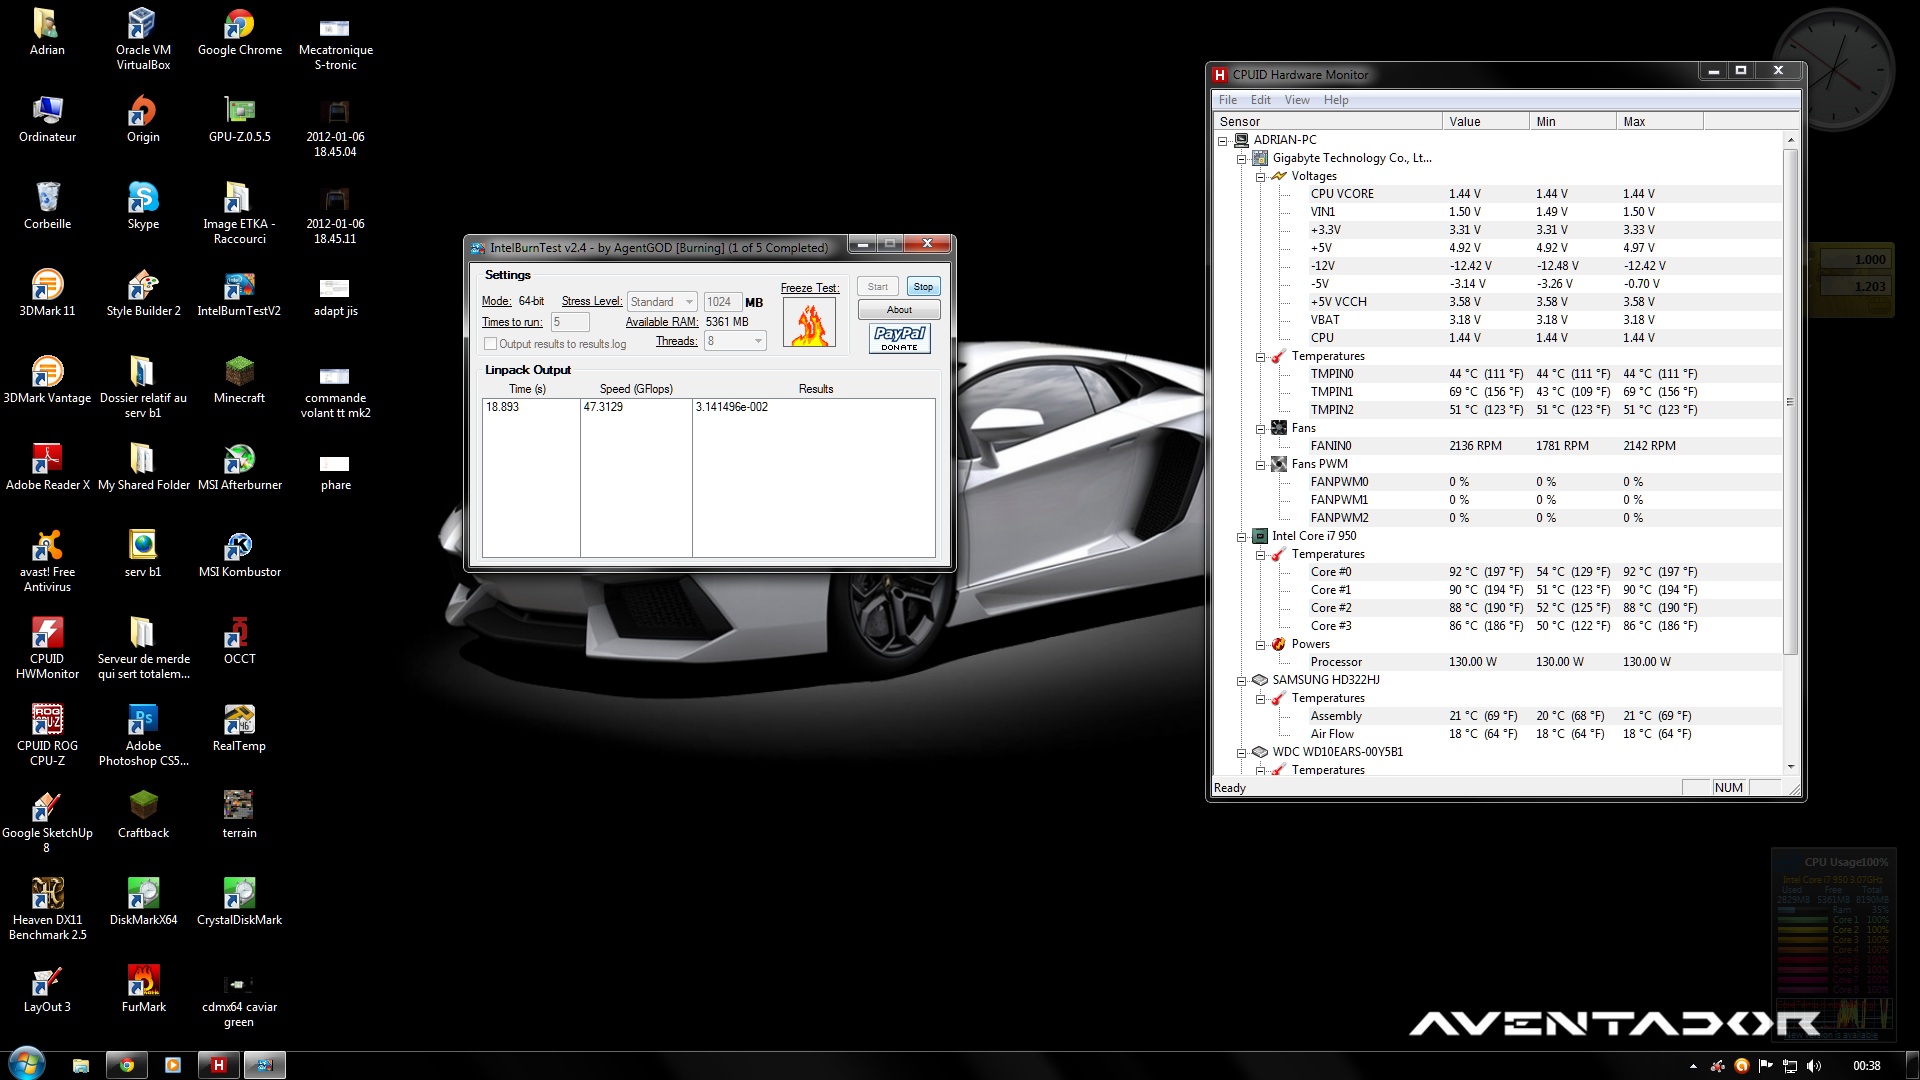Open the Threads dropdown
Viewport: 1920px width, 1080px height.
735,341
